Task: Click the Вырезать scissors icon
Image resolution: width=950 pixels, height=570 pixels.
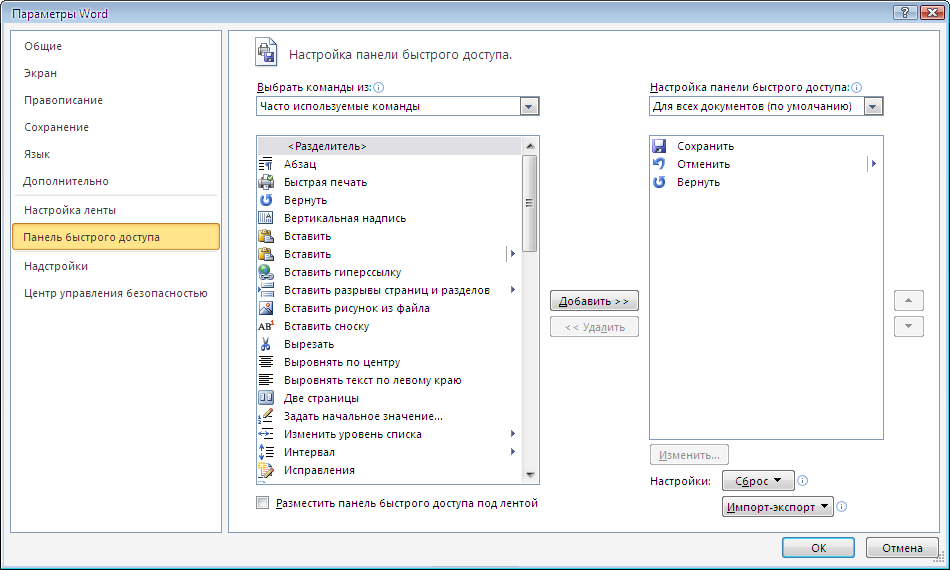Action: (265, 344)
